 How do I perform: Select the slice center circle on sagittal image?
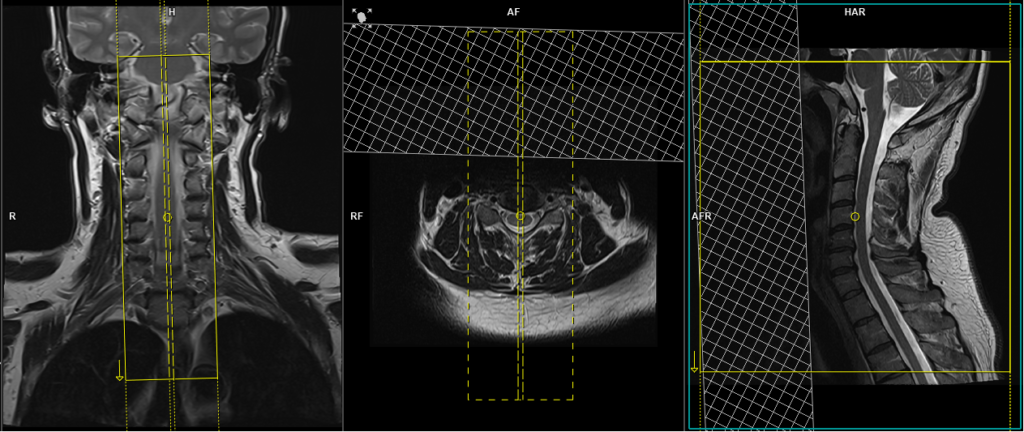[856, 216]
